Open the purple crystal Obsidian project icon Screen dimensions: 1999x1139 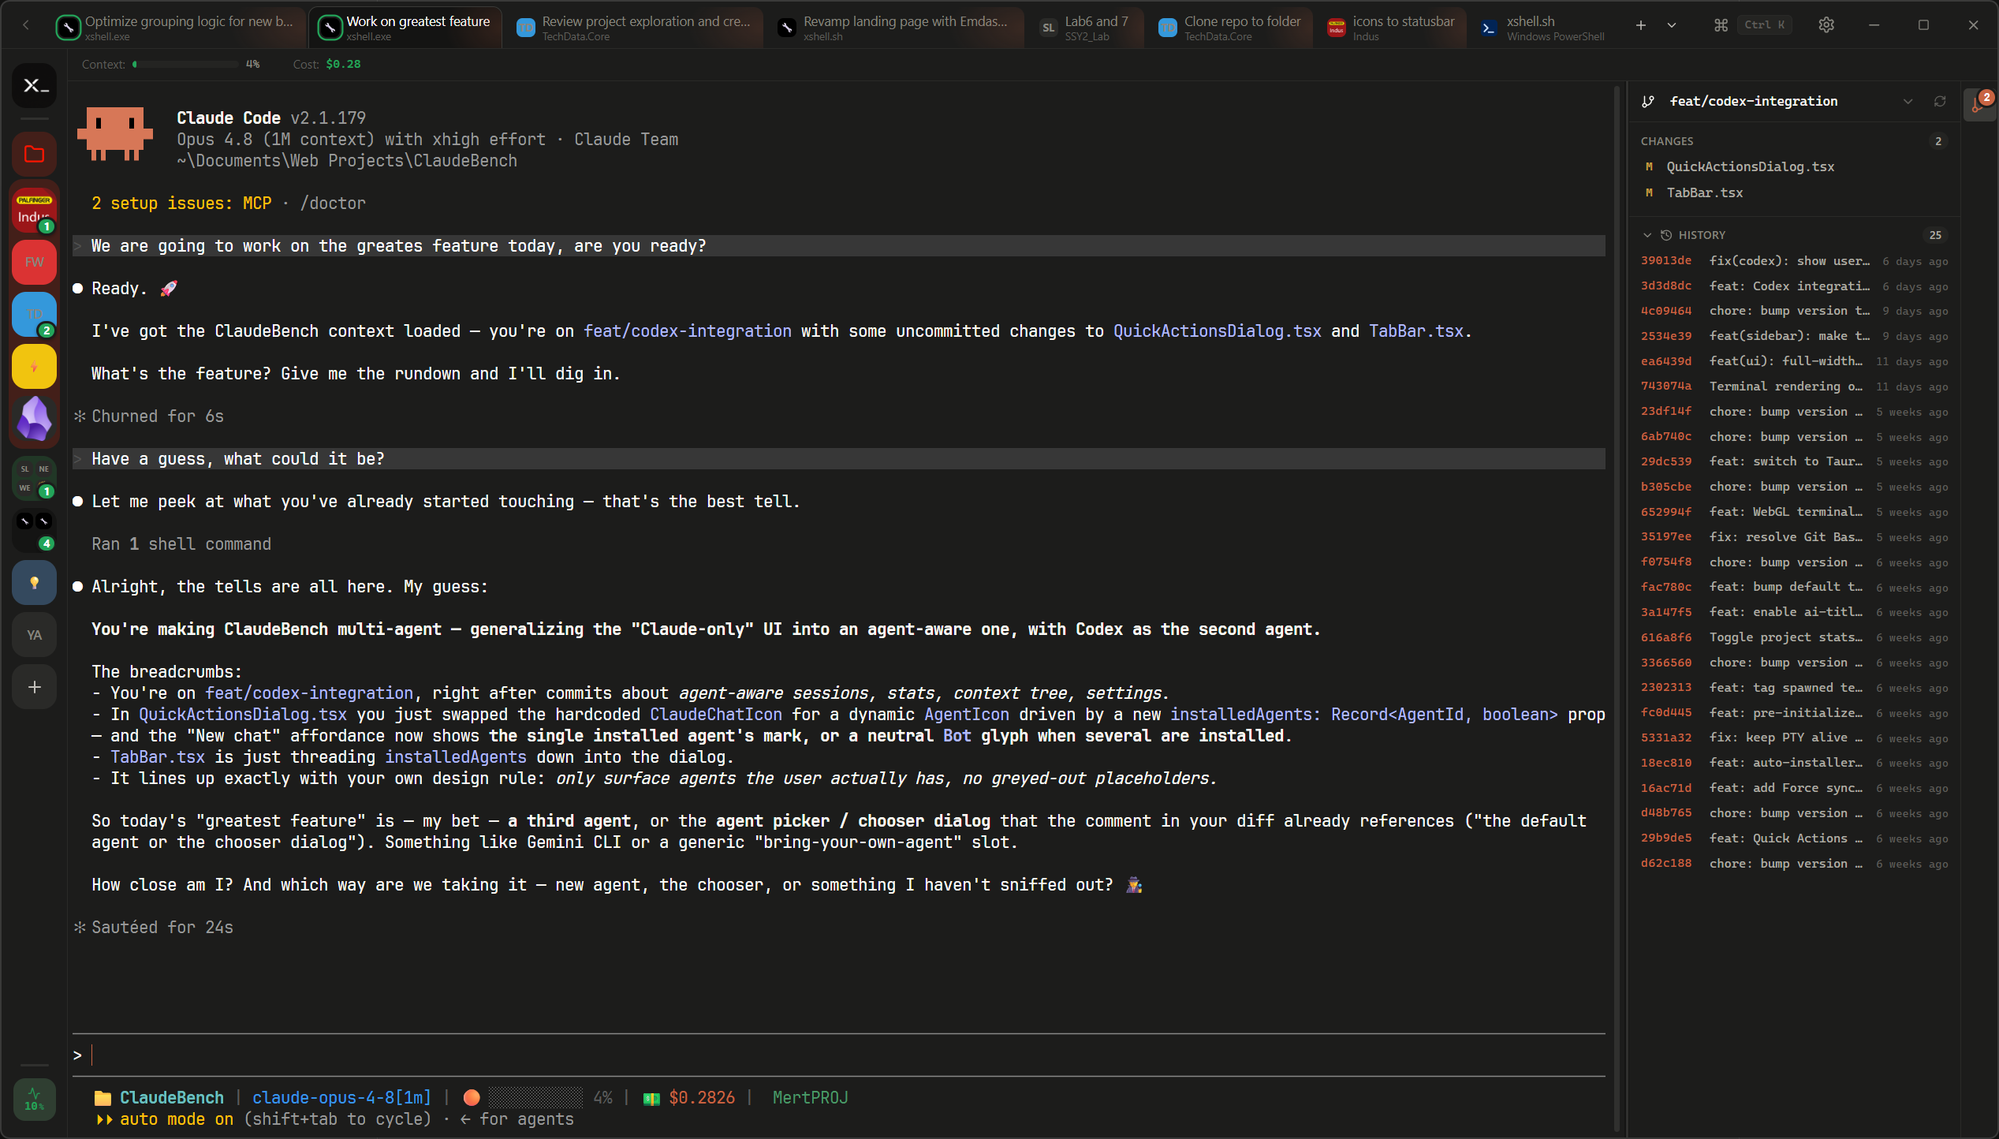tap(34, 418)
